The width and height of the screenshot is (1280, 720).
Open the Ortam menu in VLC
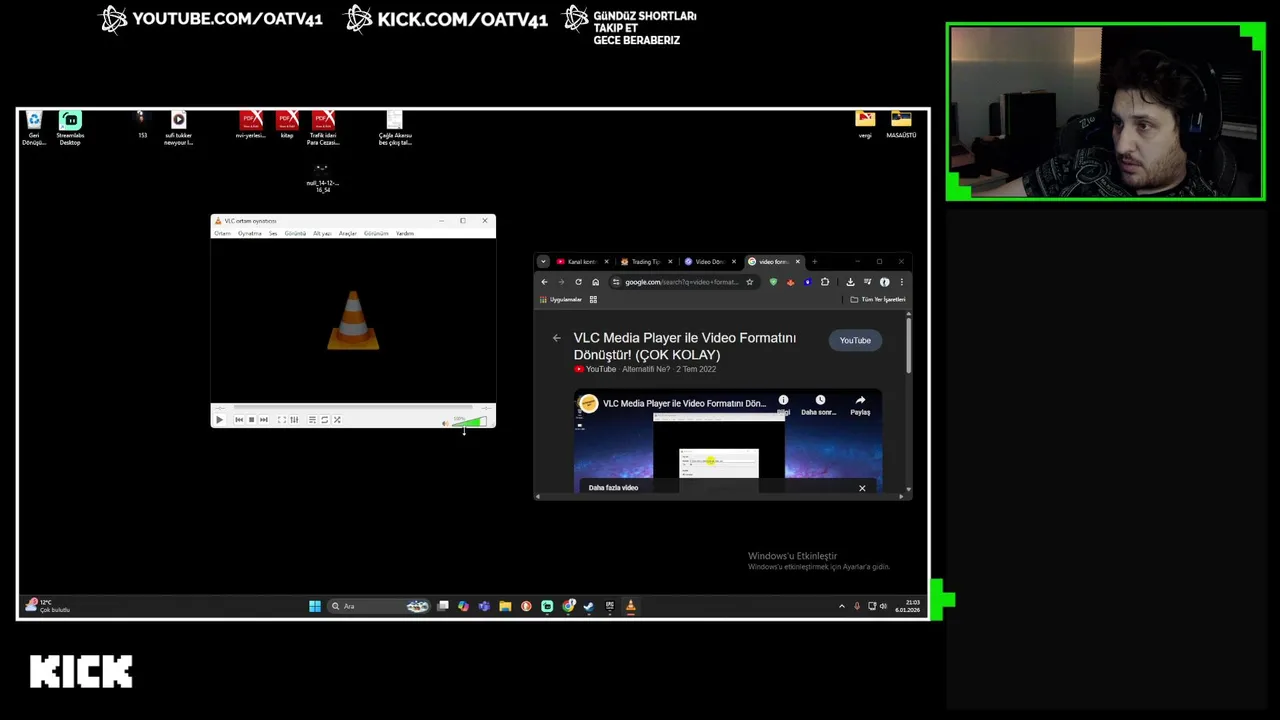pos(222,233)
